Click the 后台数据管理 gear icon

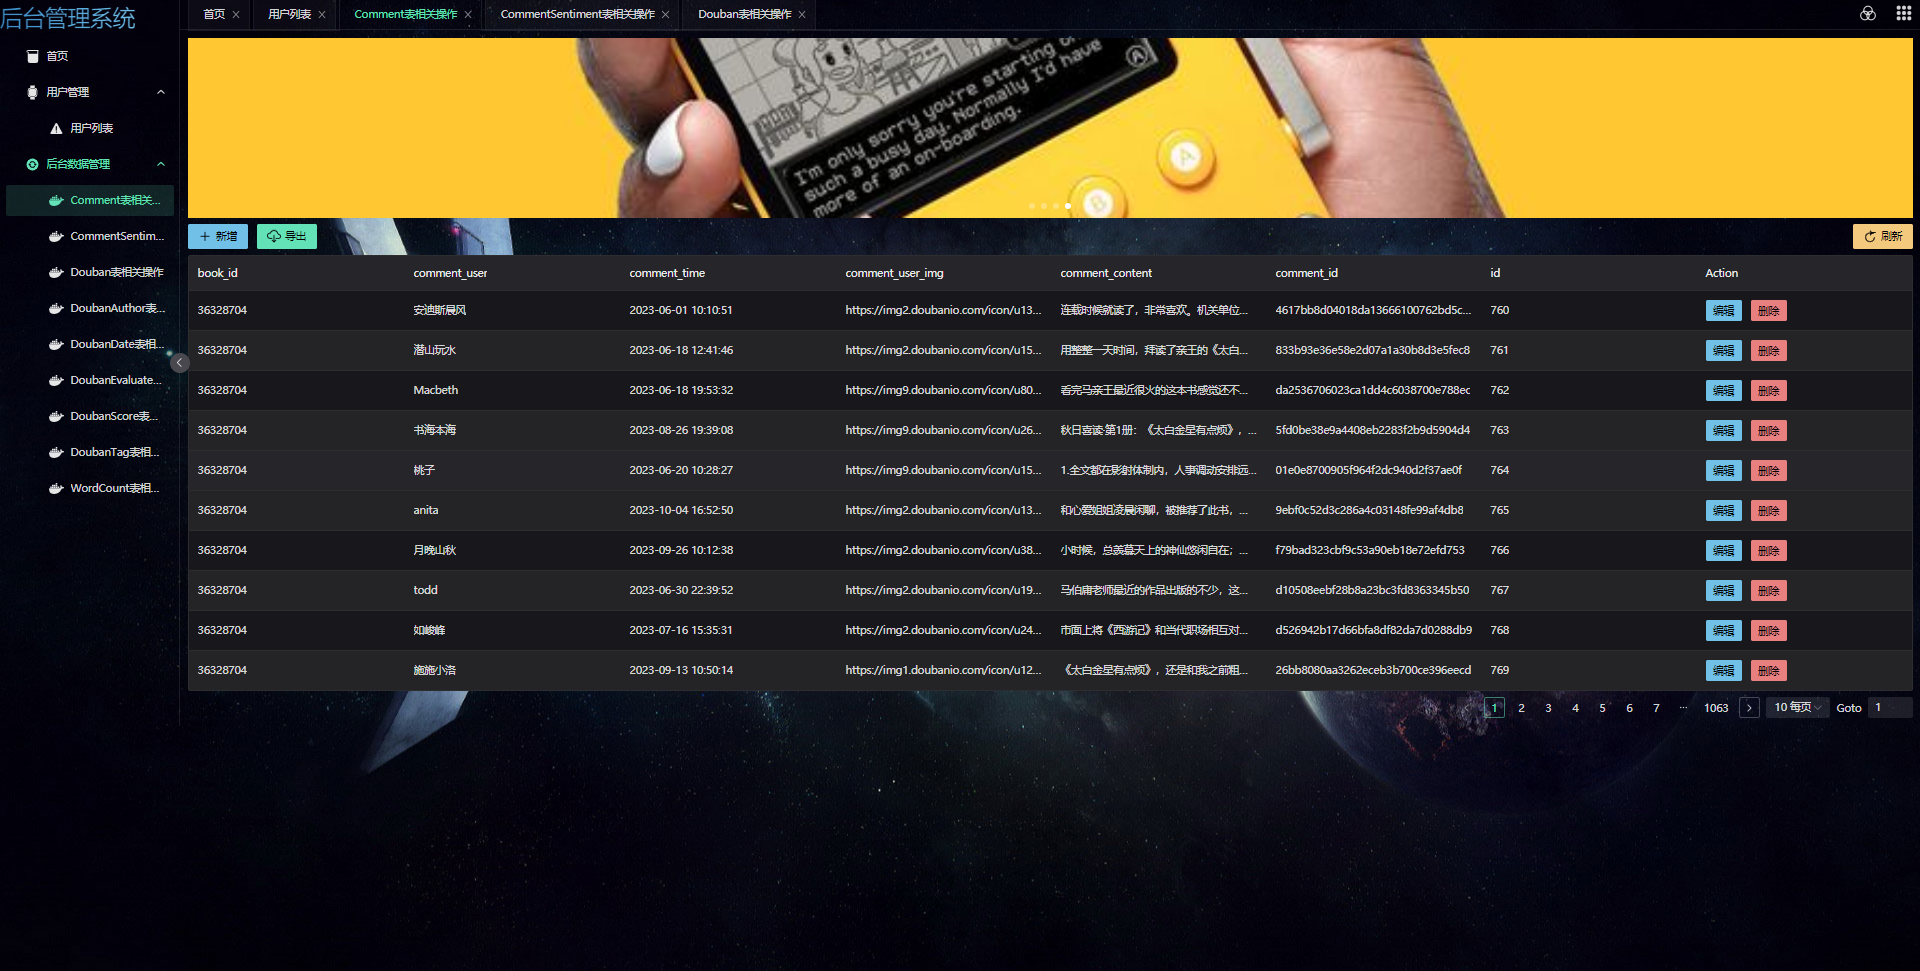pyautogui.click(x=33, y=164)
